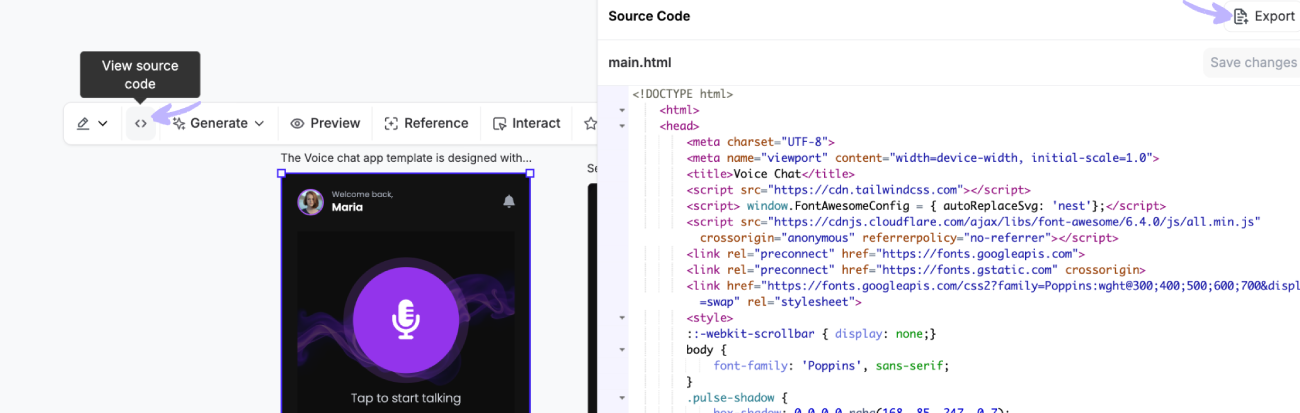Switch to Preview mode
1300x413 pixels.
click(x=325, y=124)
